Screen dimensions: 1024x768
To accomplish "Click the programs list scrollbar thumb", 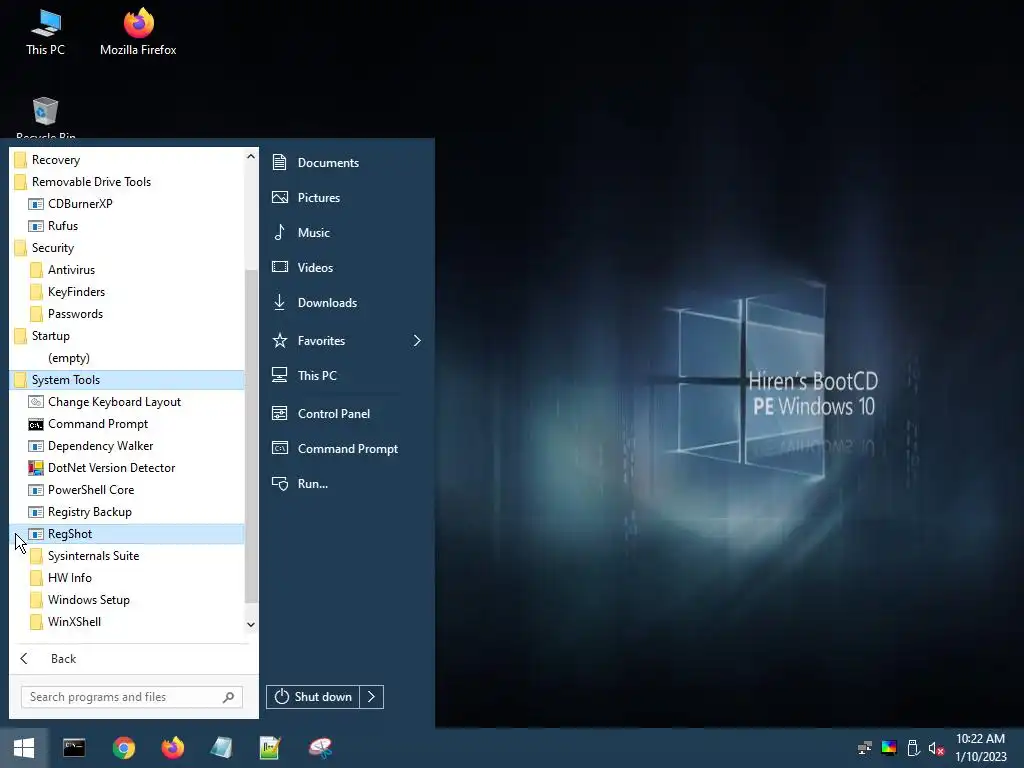I will coord(251,436).
